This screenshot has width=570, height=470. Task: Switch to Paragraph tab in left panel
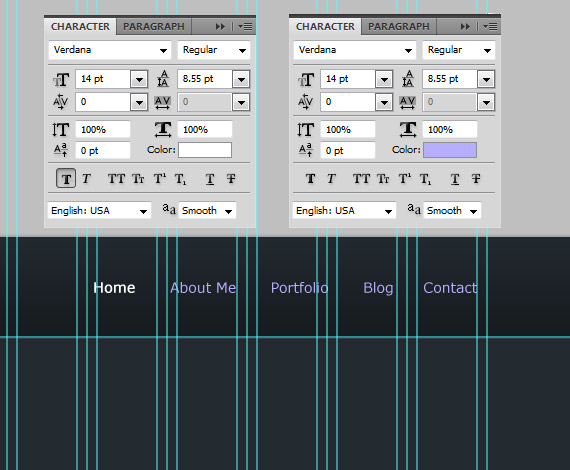154,27
